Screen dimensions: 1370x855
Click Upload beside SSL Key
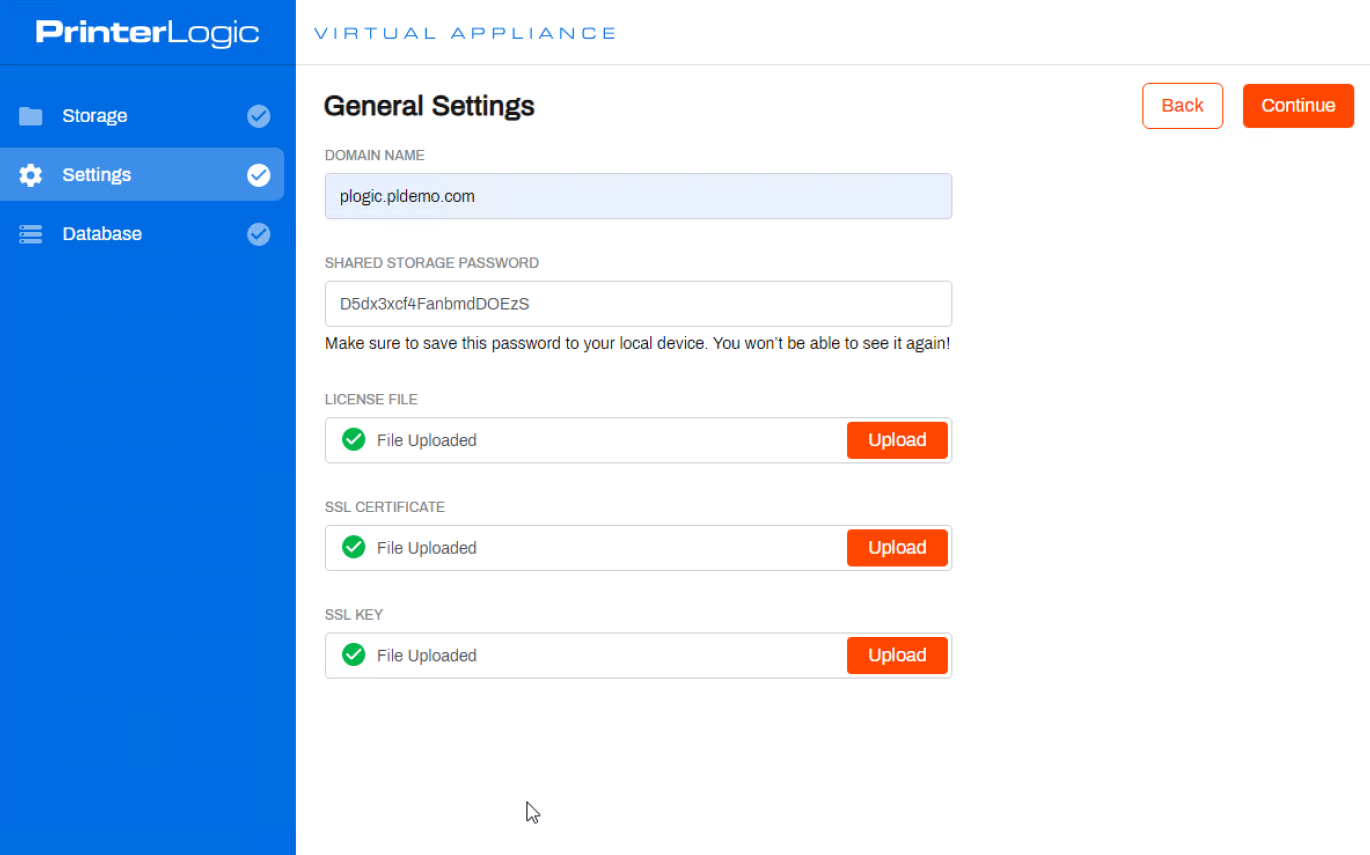point(896,655)
